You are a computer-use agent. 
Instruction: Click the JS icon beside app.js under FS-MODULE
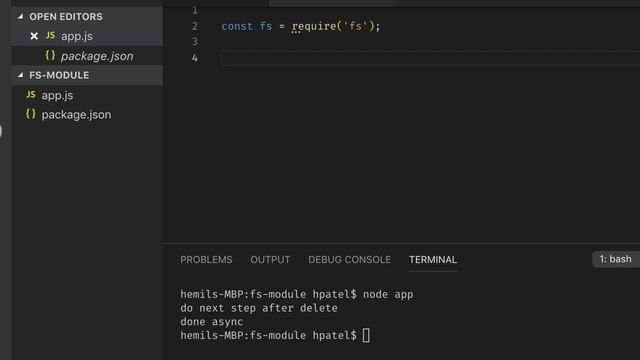(31, 95)
